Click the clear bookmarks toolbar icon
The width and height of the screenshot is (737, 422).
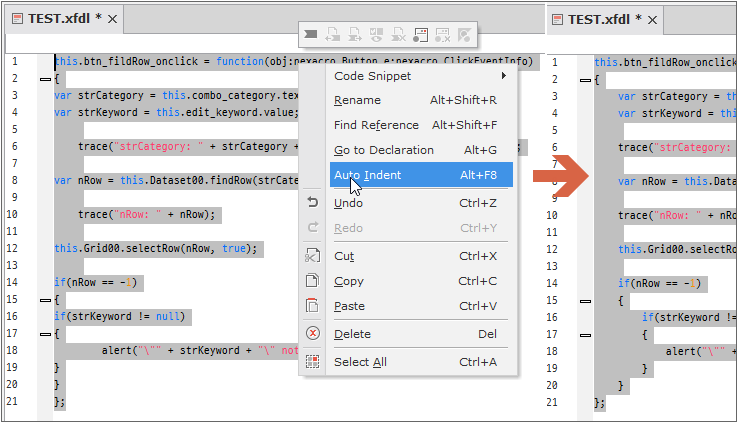(x=399, y=34)
